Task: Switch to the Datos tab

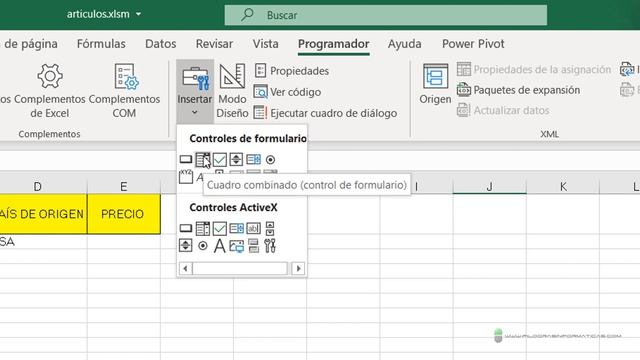Action: pos(161,44)
